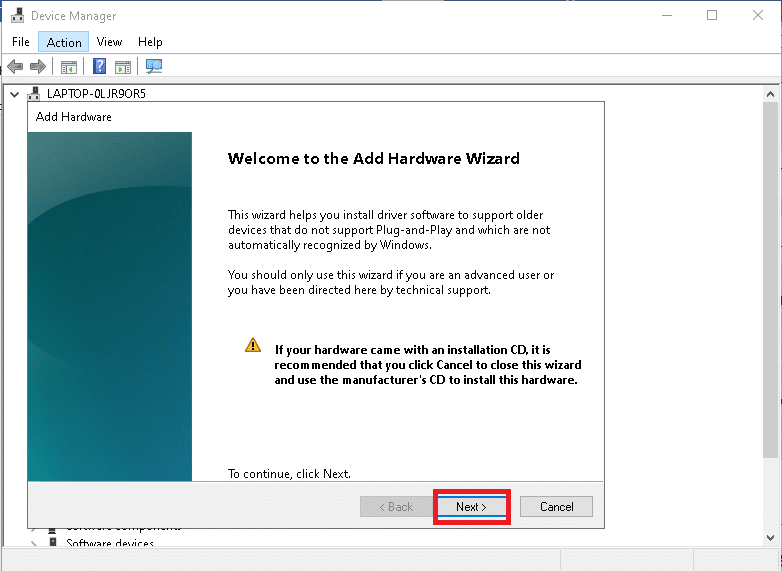Maximize the Device Manager window

(x=712, y=15)
